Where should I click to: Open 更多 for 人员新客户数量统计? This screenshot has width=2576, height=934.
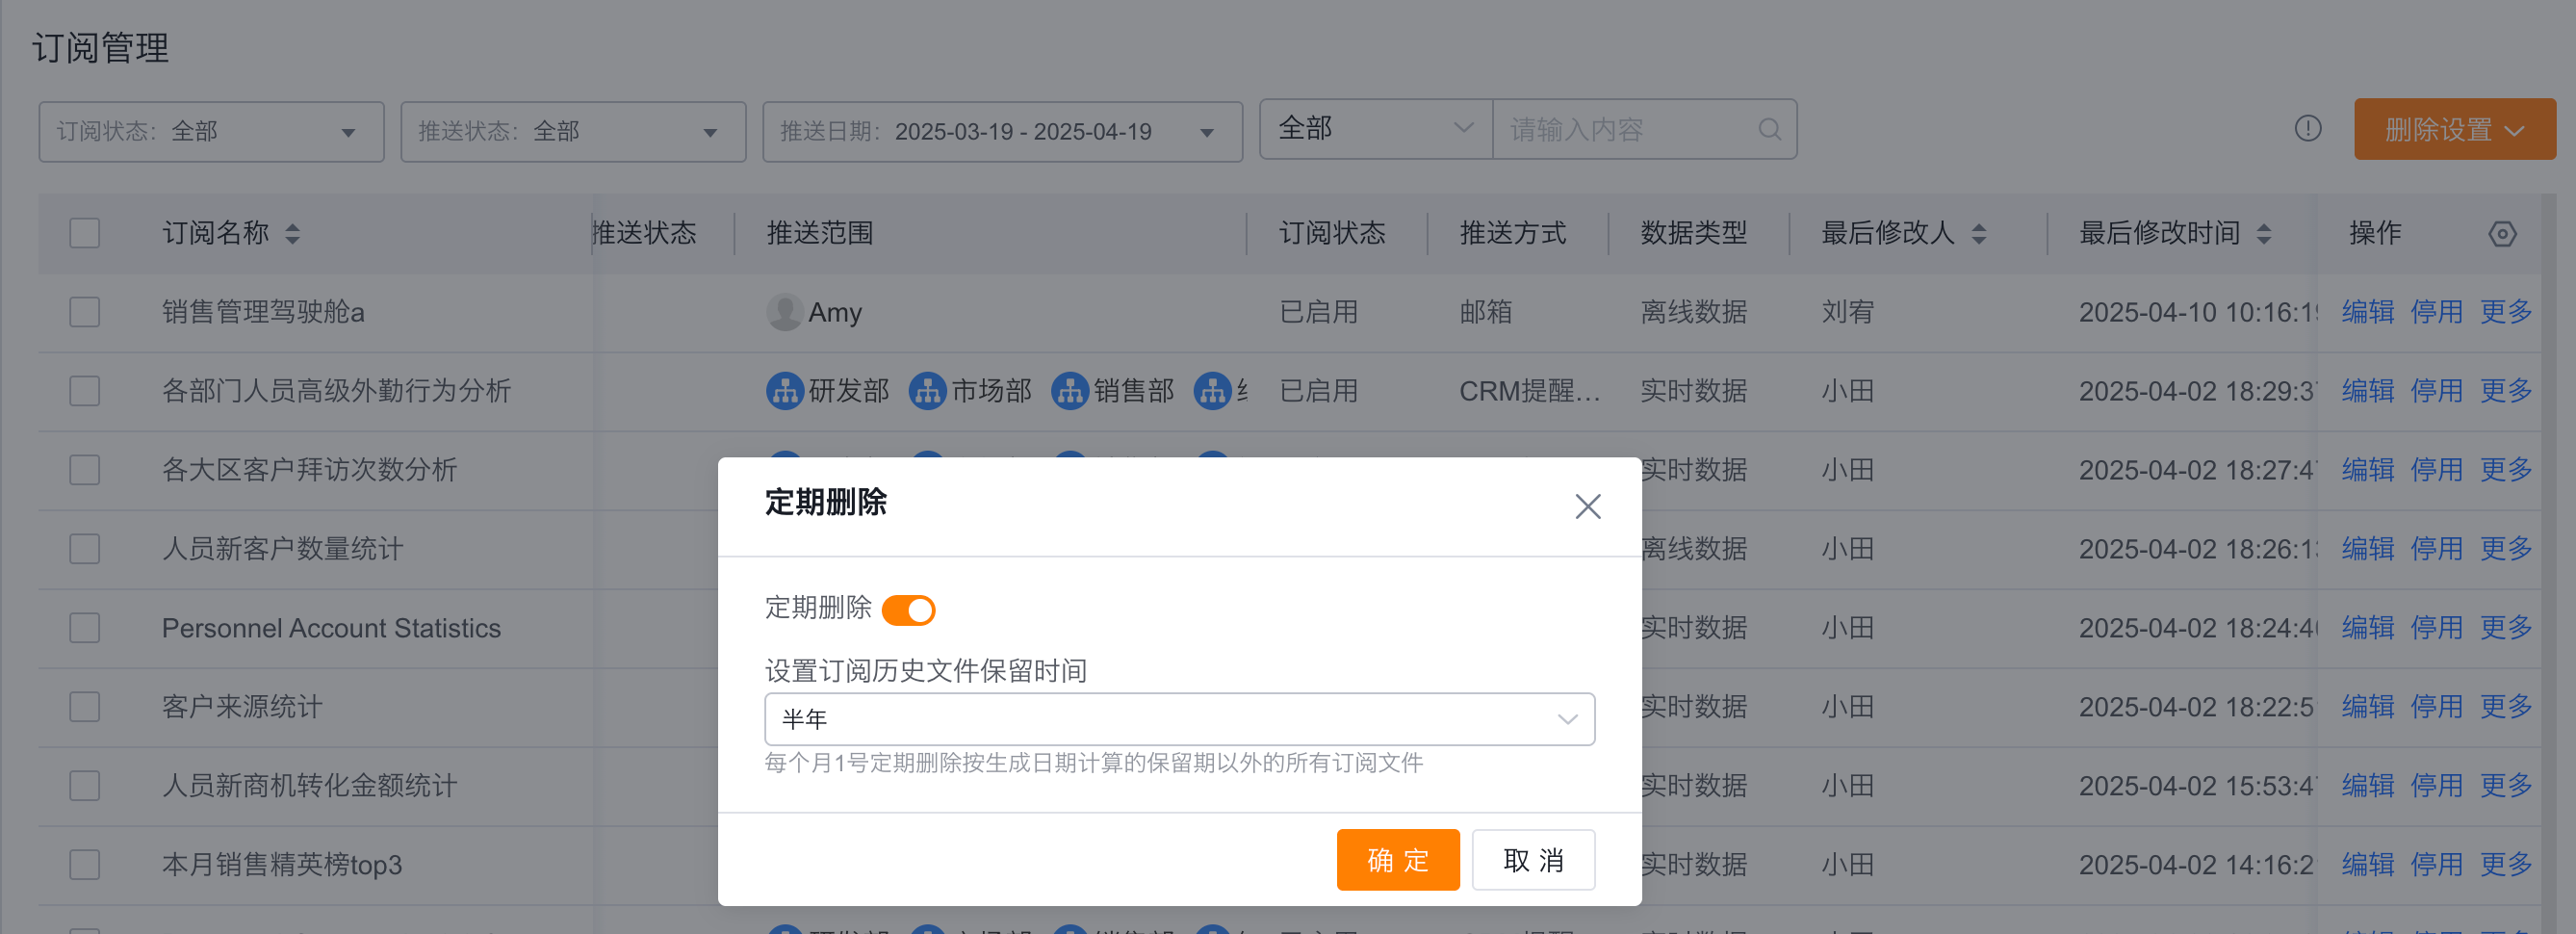(2505, 549)
